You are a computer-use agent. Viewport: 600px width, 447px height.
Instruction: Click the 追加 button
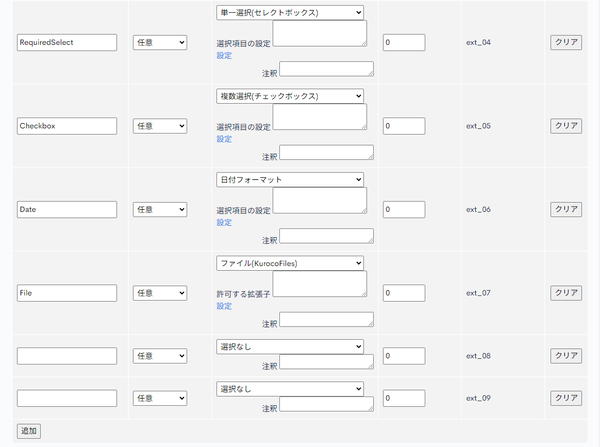click(29, 431)
